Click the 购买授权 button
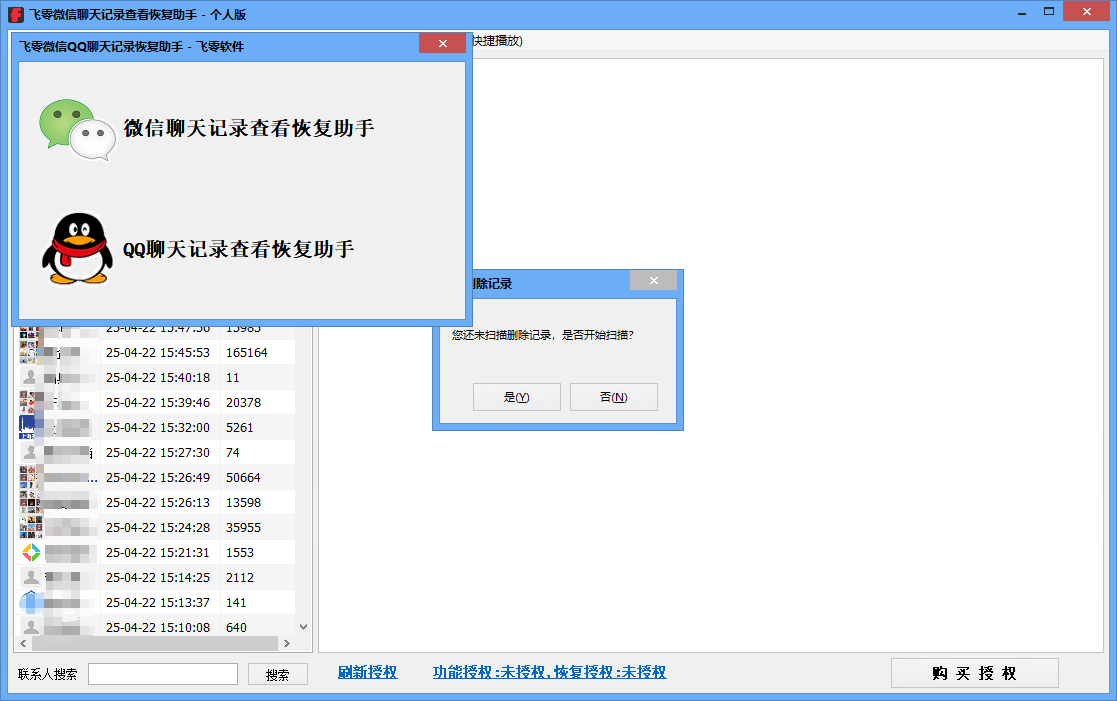The image size is (1117, 701). [975, 673]
